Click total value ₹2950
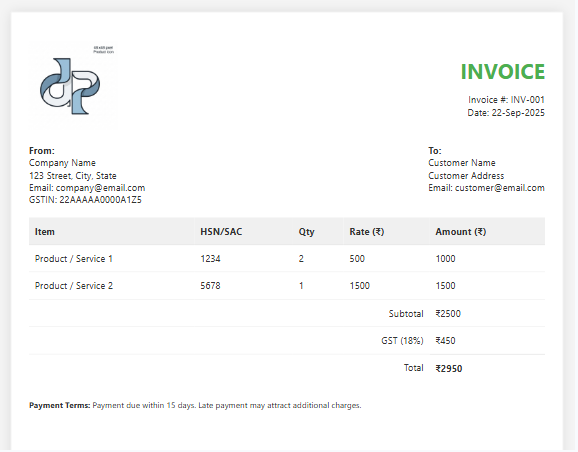This screenshot has width=578, height=452. 449,369
